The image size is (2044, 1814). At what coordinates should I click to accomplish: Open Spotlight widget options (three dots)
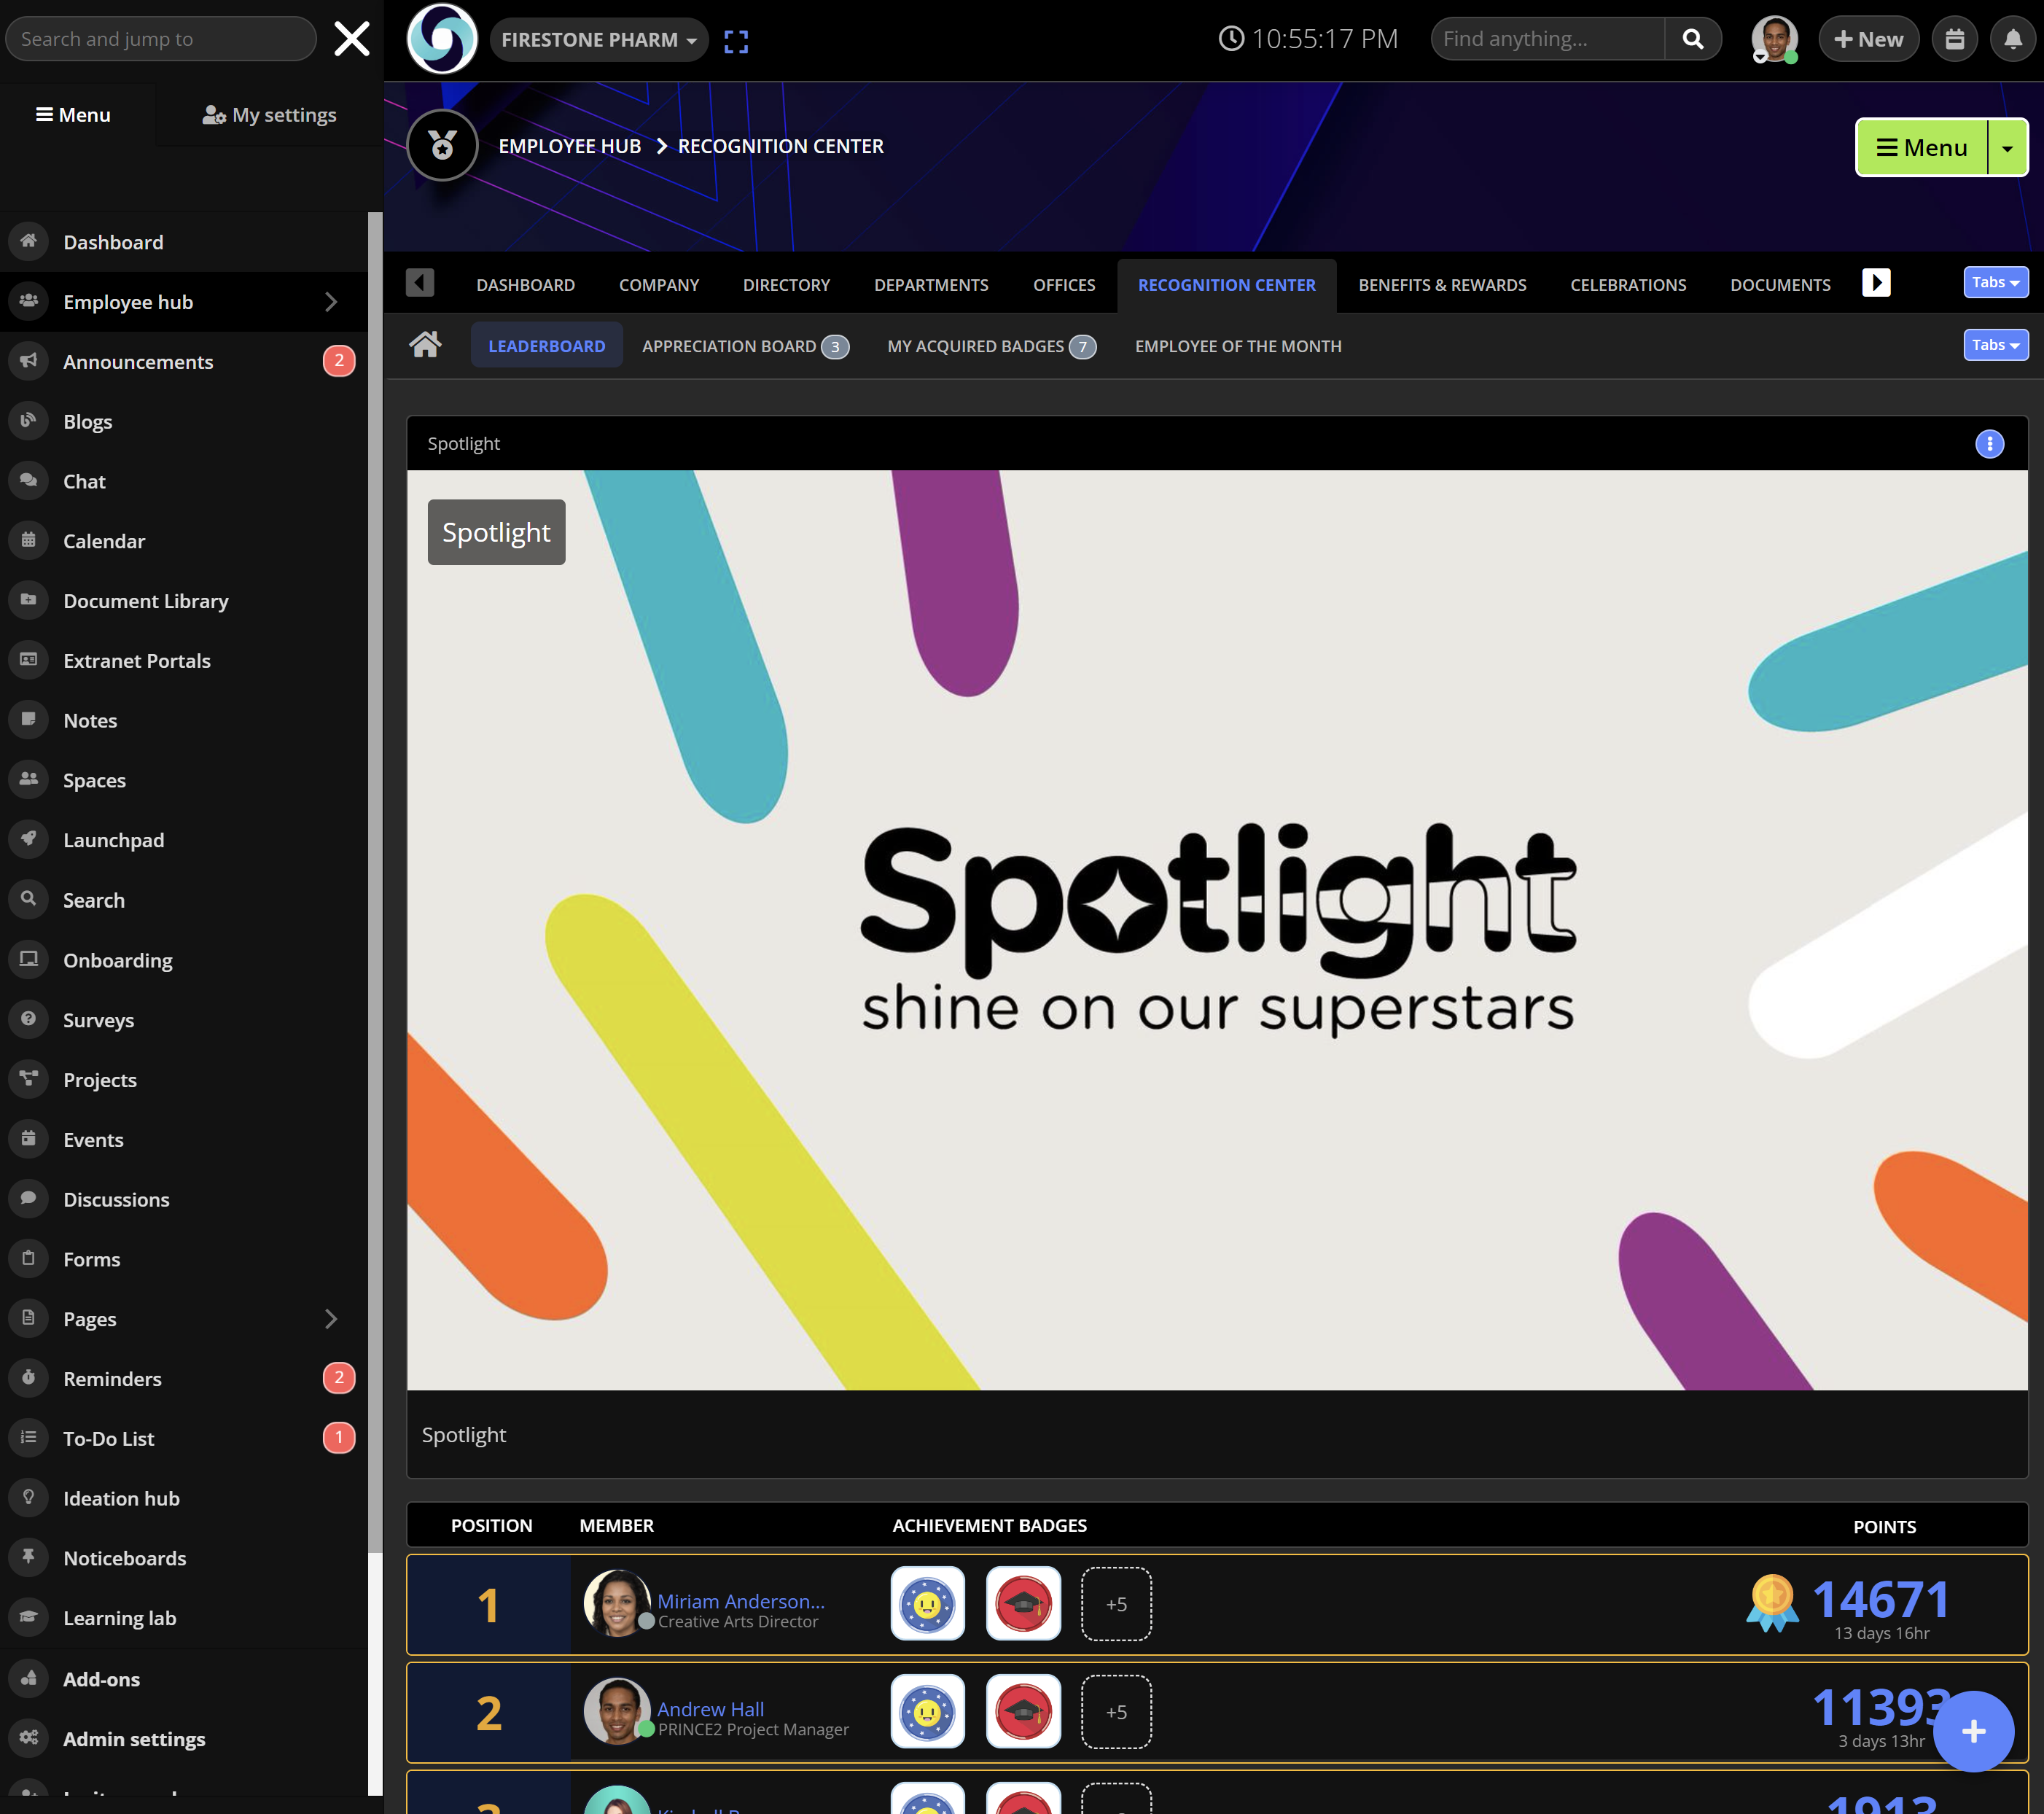[1989, 444]
